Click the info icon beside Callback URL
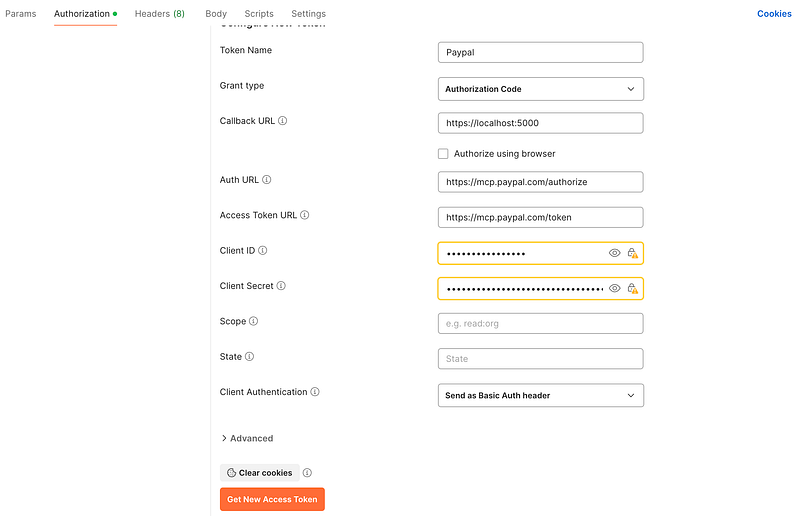 [282, 121]
